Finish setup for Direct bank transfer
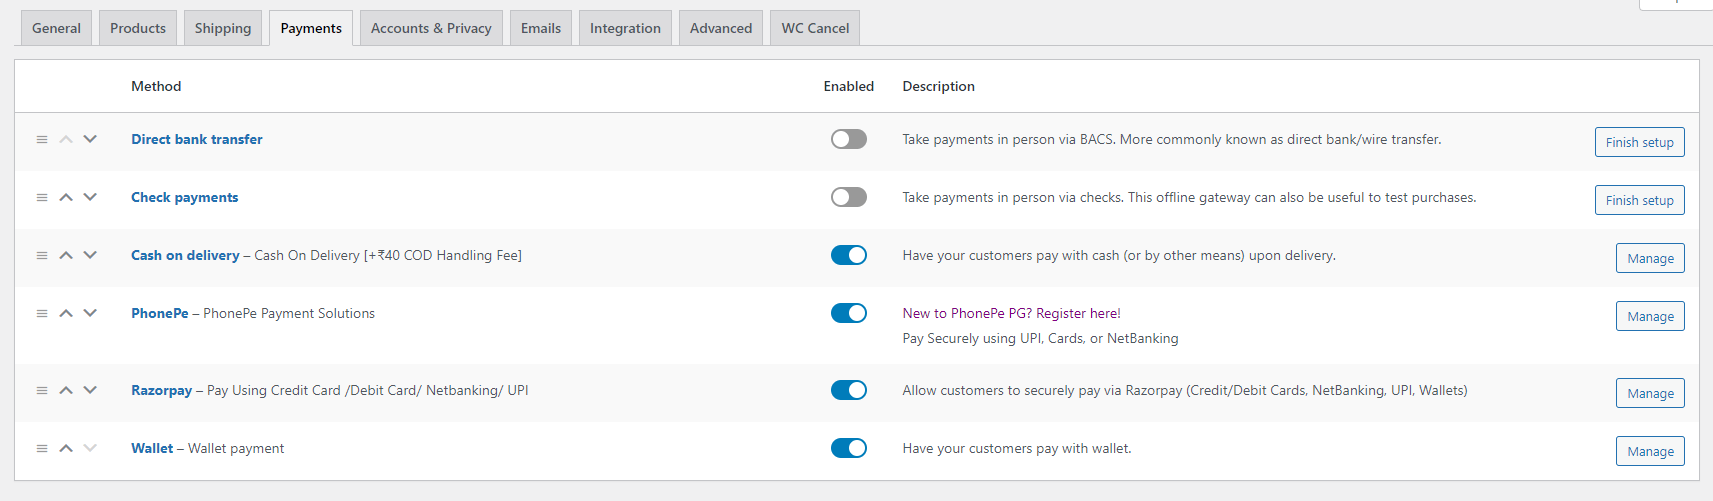This screenshot has width=1713, height=501. pos(1639,142)
